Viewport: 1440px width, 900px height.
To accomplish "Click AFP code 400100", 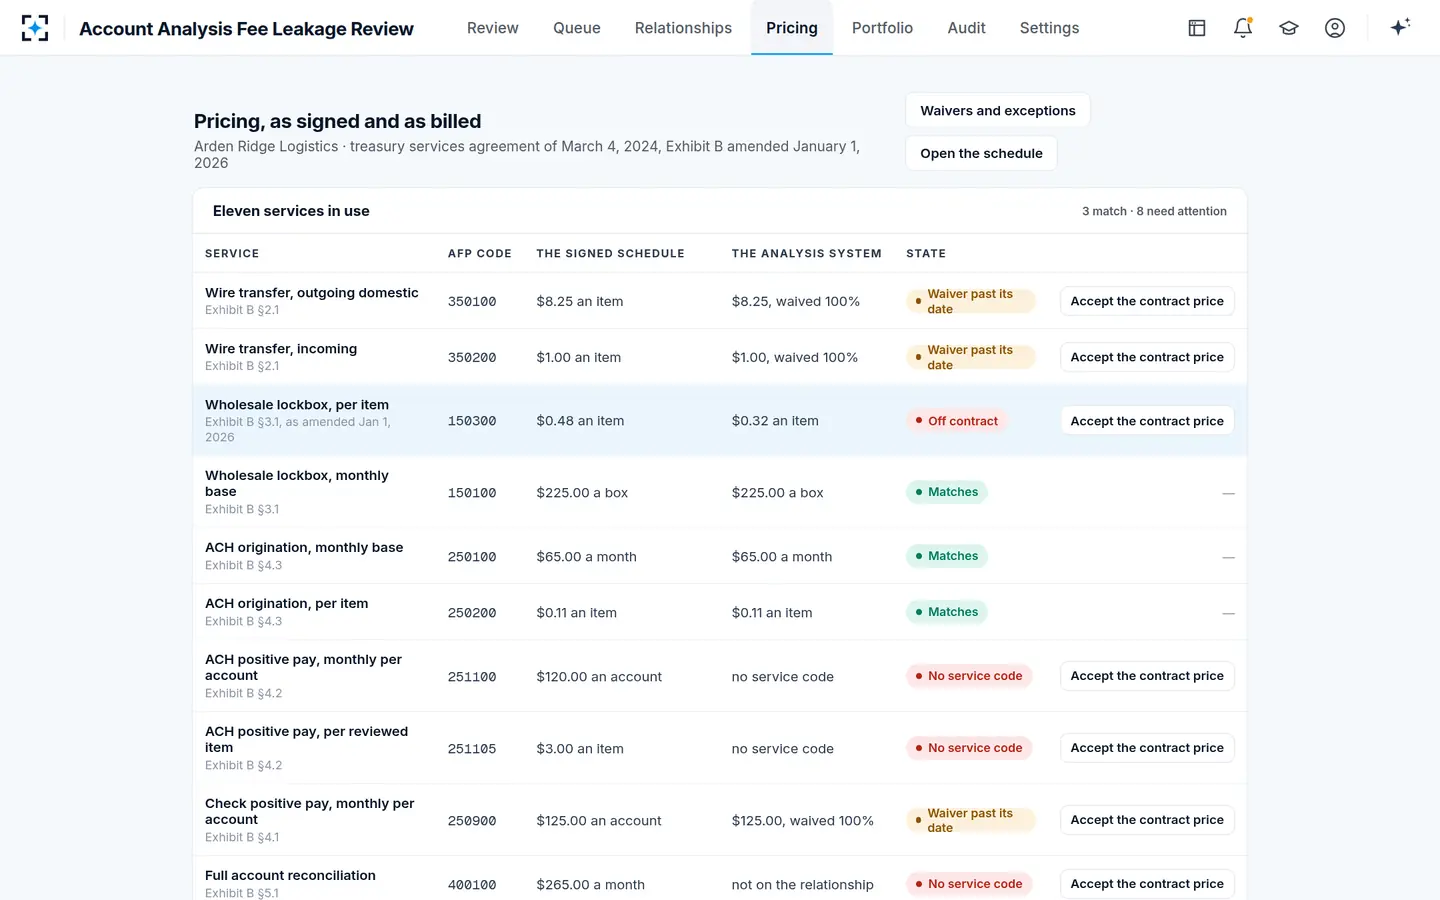I will click(472, 885).
